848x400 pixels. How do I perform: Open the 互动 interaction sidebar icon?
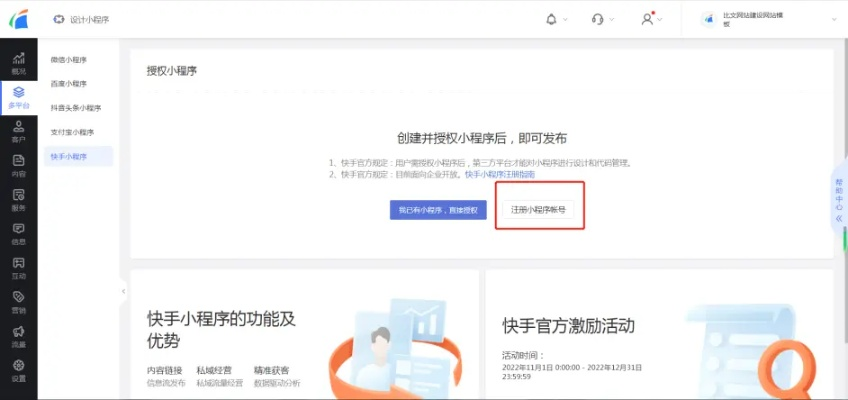coord(18,267)
